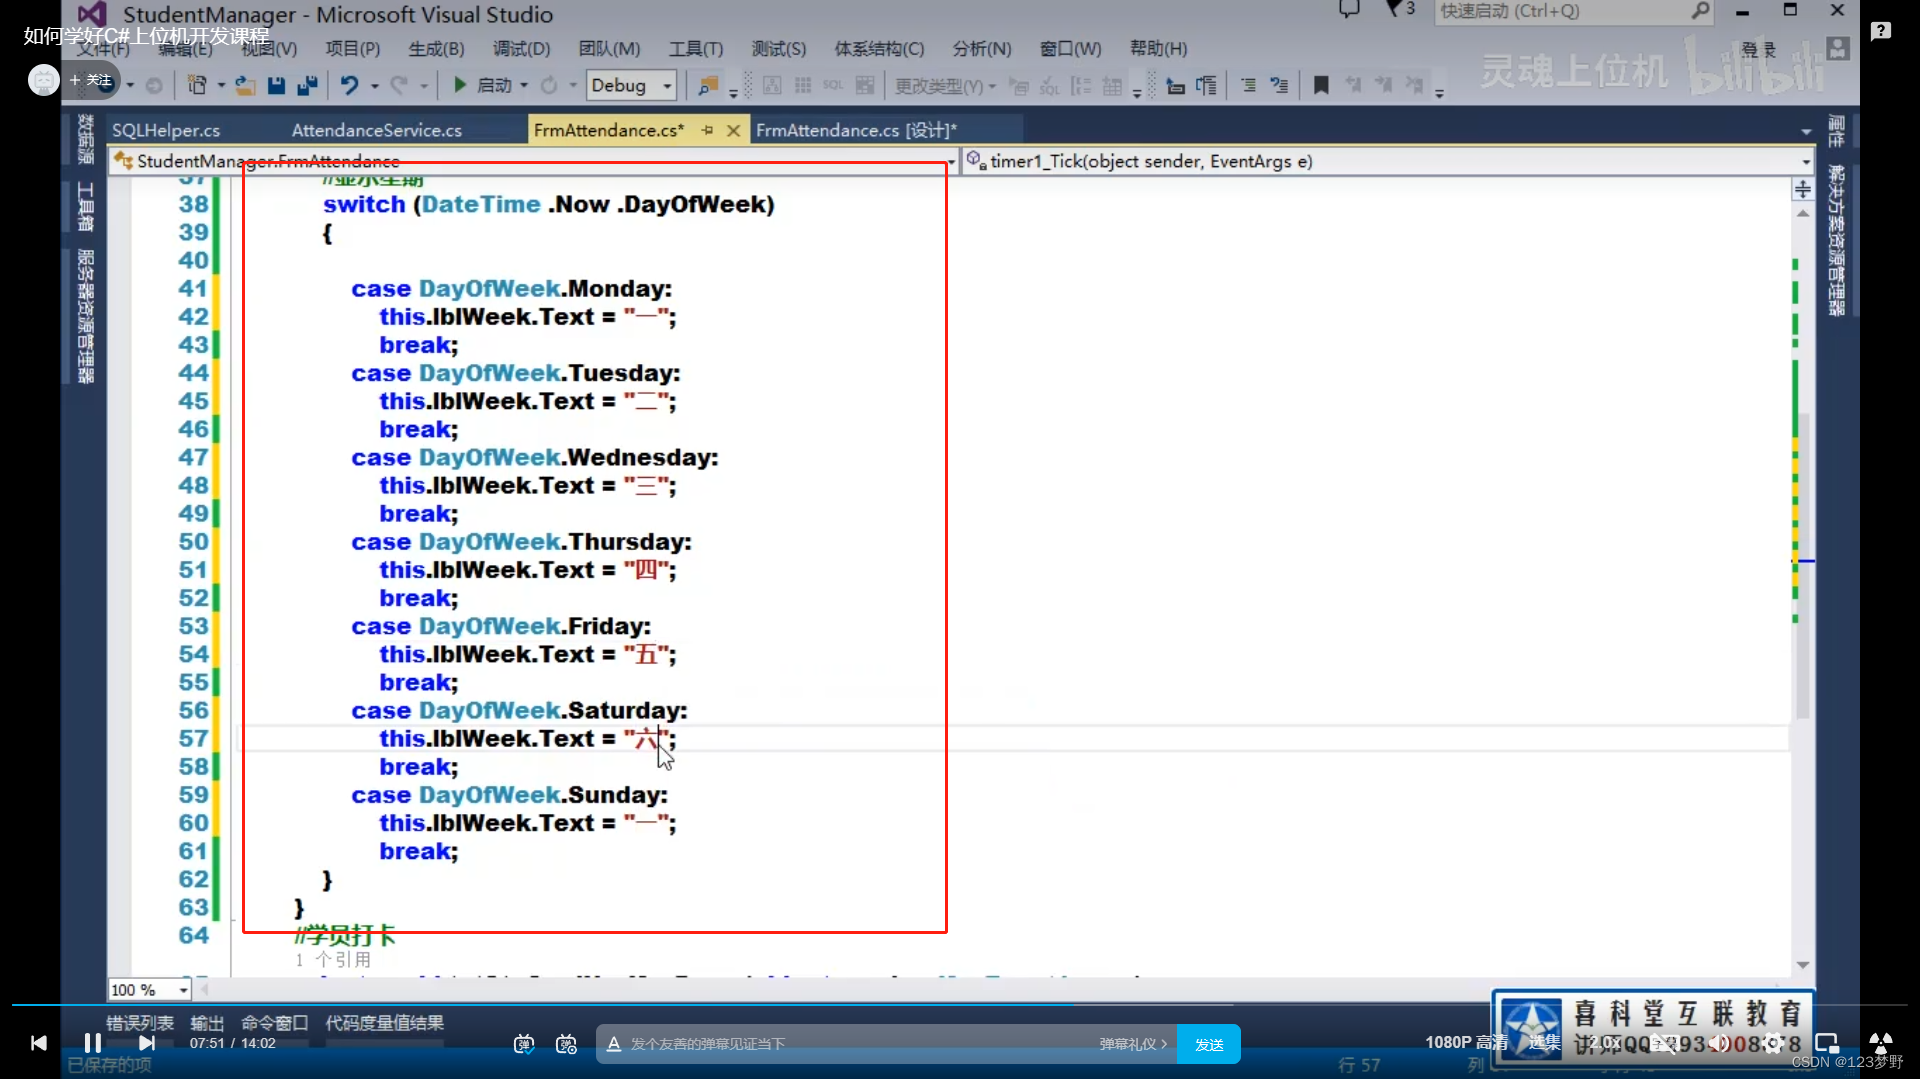Image resolution: width=1920 pixels, height=1079 pixels.
Task: Open the 更改类型 dropdown
Action: 945,86
